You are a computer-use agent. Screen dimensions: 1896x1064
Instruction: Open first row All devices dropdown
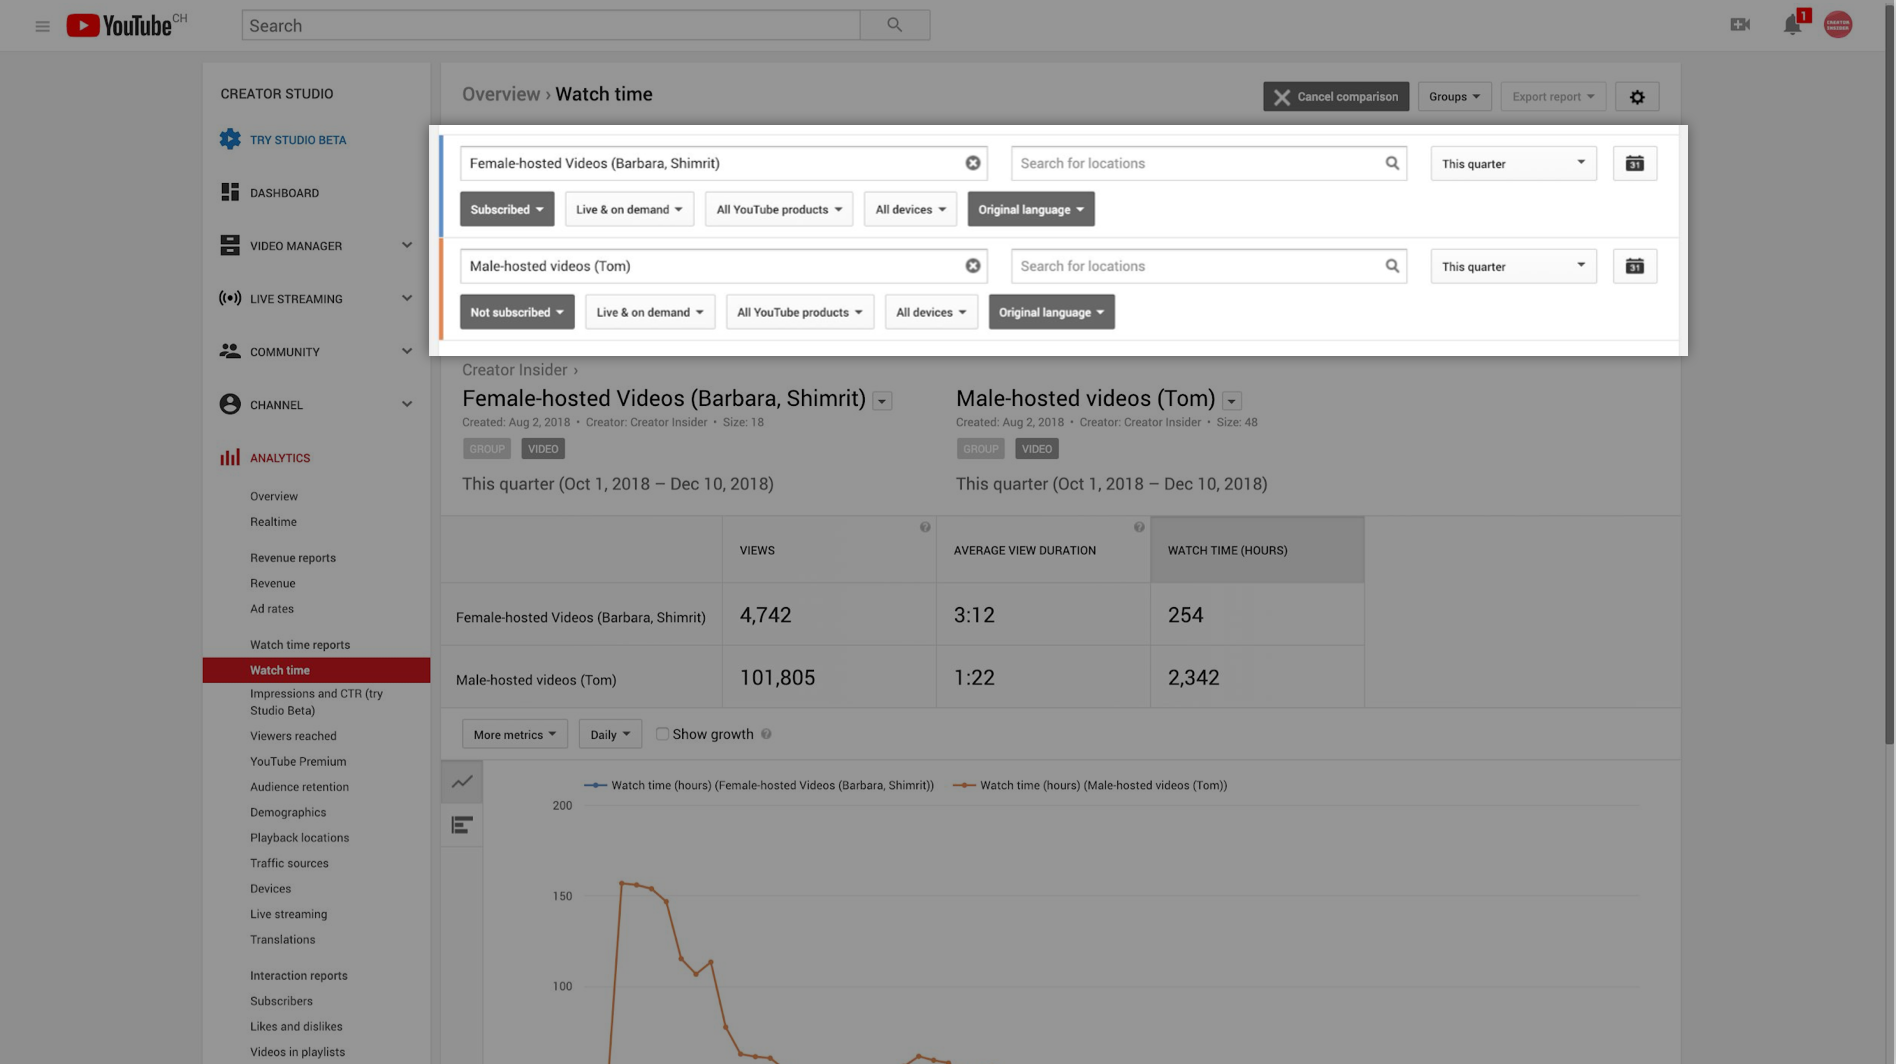(x=910, y=209)
